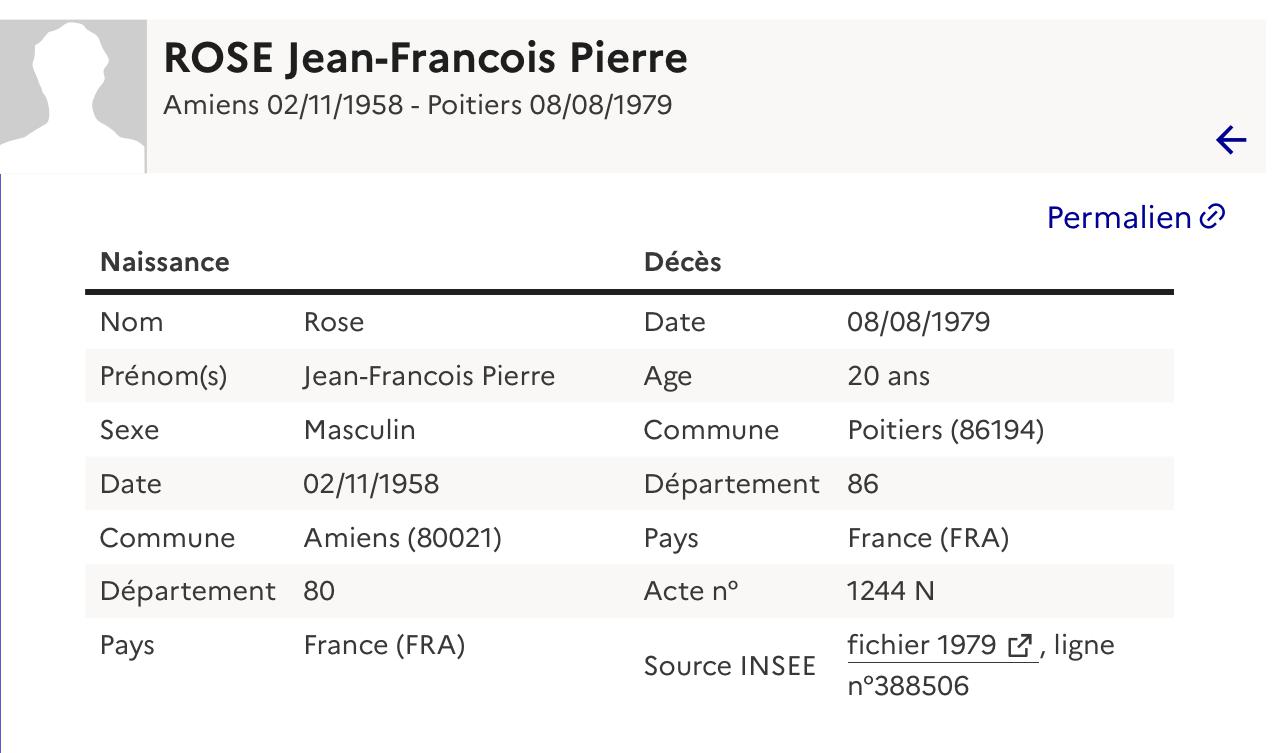The width and height of the screenshot is (1280, 753).
Task: Click the name heading ROSE Jean-Francois Pierre
Action: (x=425, y=58)
